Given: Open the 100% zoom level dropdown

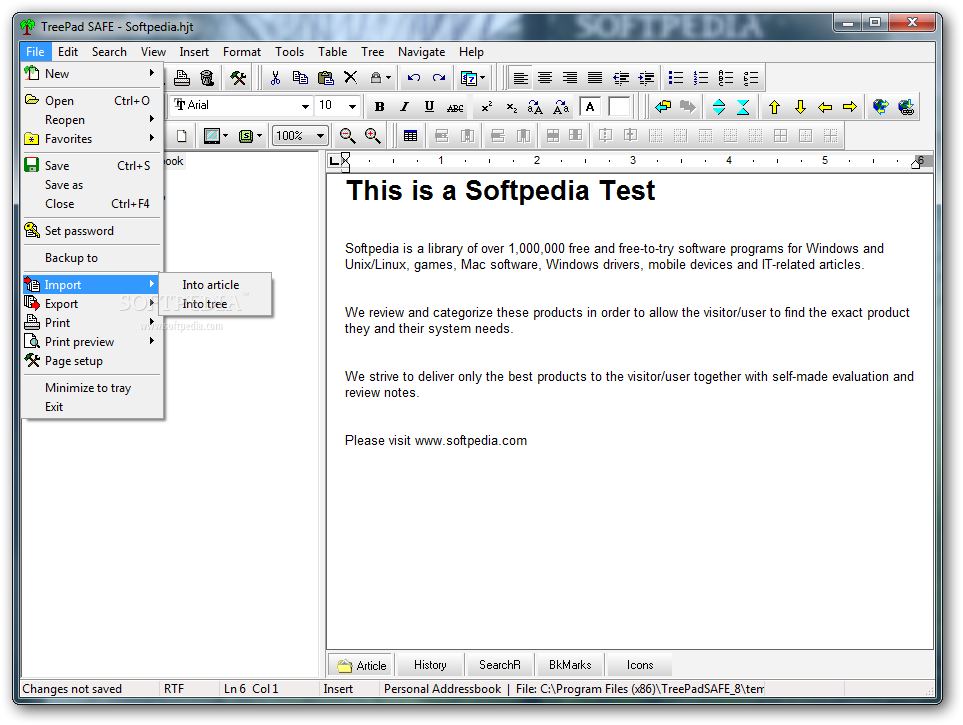Looking at the screenshot, I should coord(320,135).
